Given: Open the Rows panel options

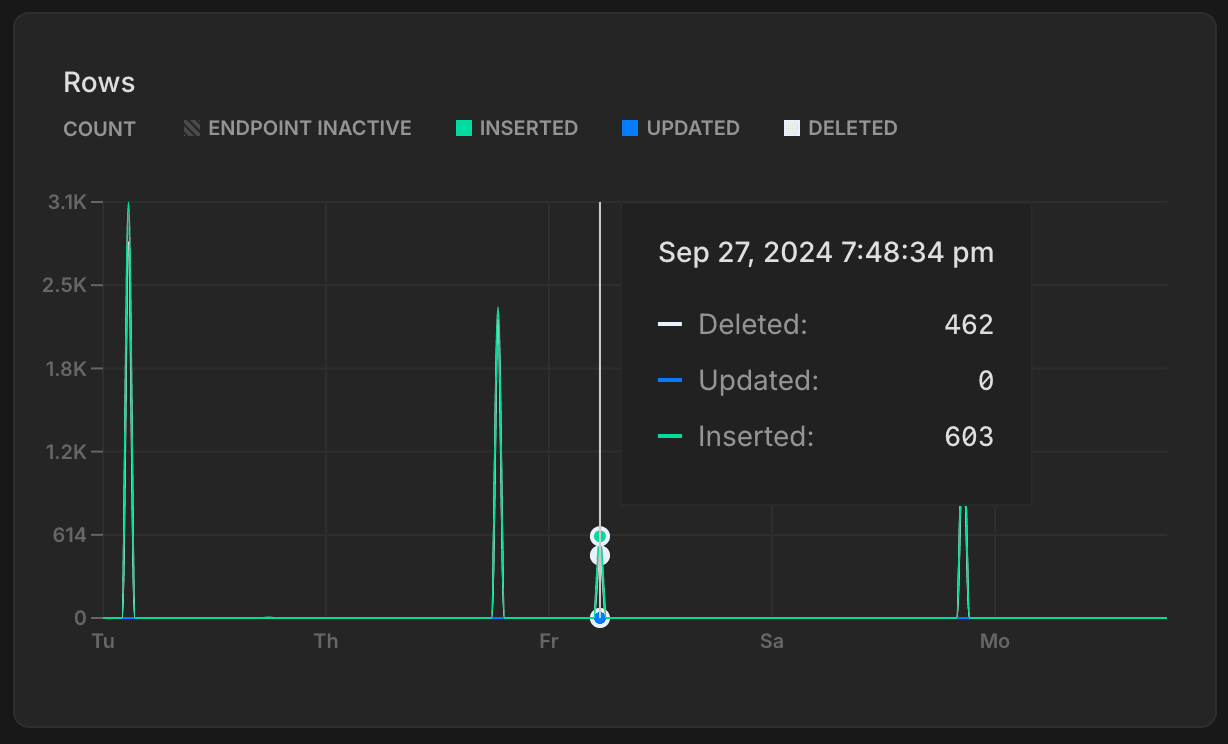Looking at the screenshot, I should 99,82.
